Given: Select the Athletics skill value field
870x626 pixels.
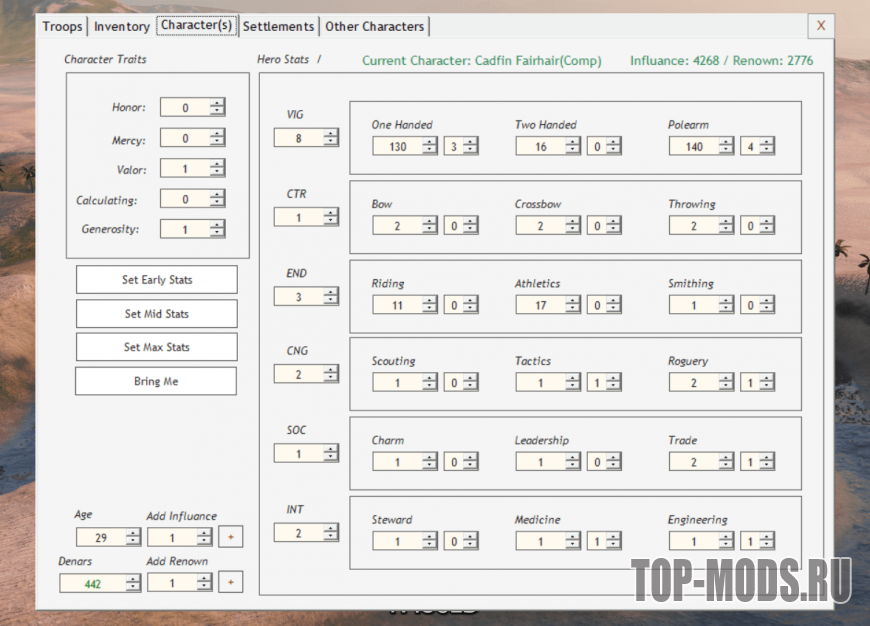Looking at the screenshot, I should point(540,305).
